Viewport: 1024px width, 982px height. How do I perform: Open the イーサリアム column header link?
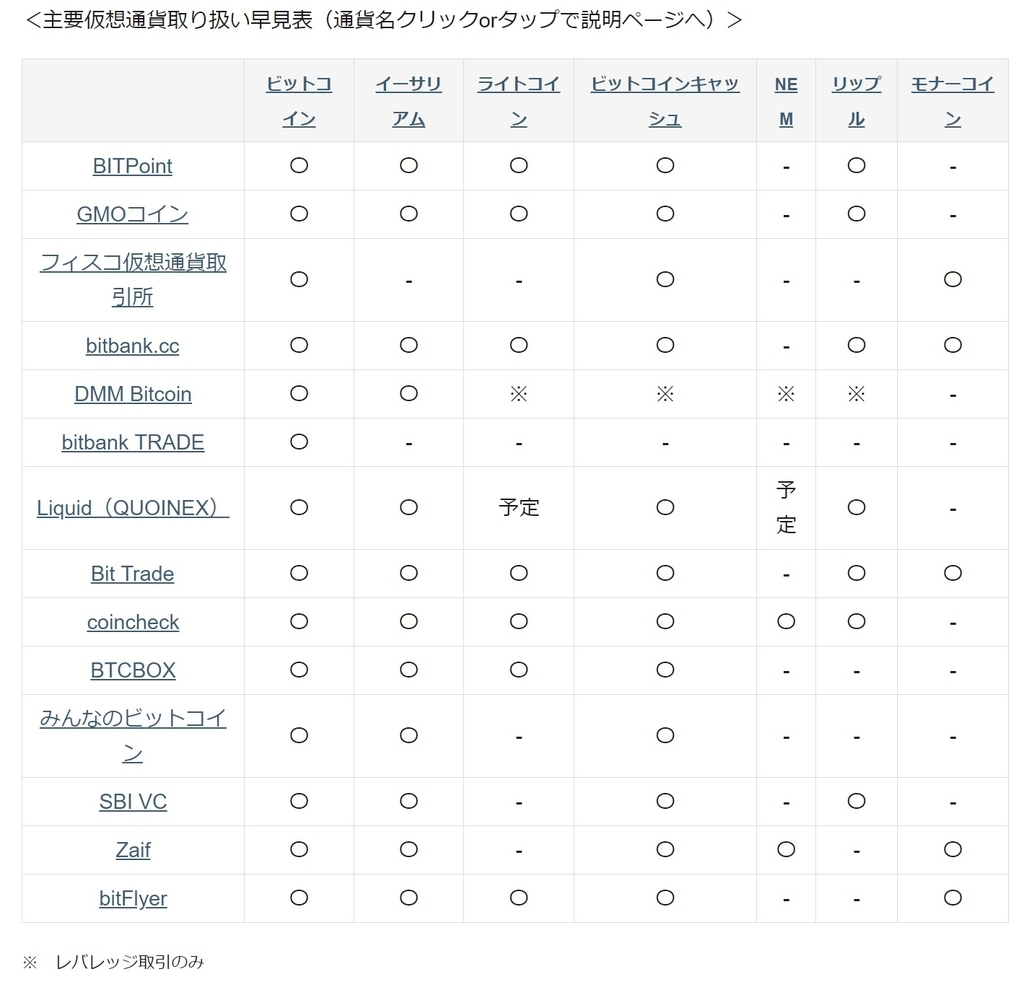(408, 101)
